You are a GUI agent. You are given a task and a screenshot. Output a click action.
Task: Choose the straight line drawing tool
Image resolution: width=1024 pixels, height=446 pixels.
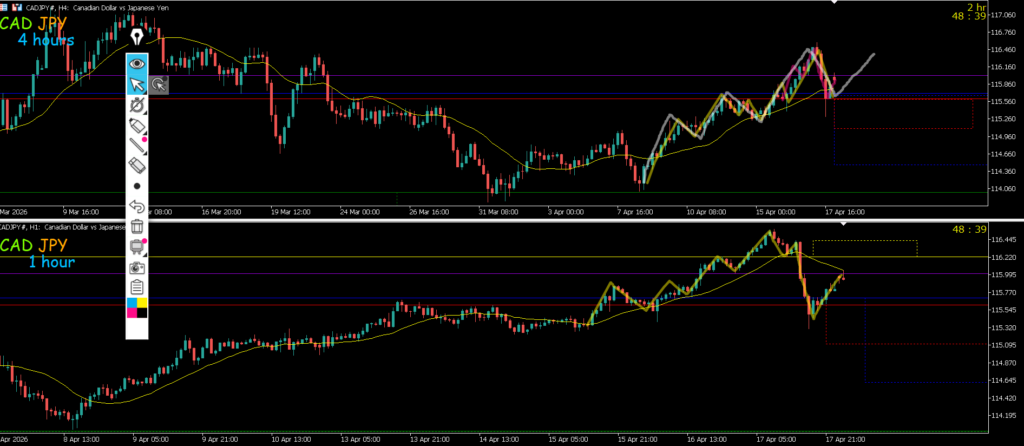click(137, 146)
